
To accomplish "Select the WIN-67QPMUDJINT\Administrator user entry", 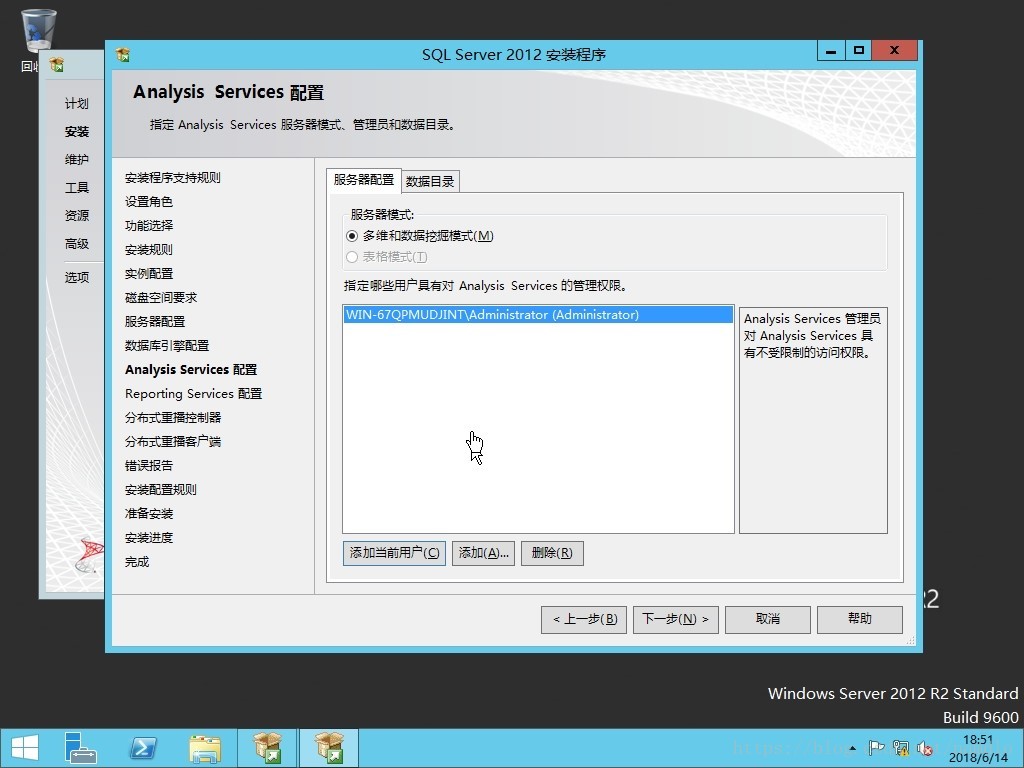I will coord(538,315).
